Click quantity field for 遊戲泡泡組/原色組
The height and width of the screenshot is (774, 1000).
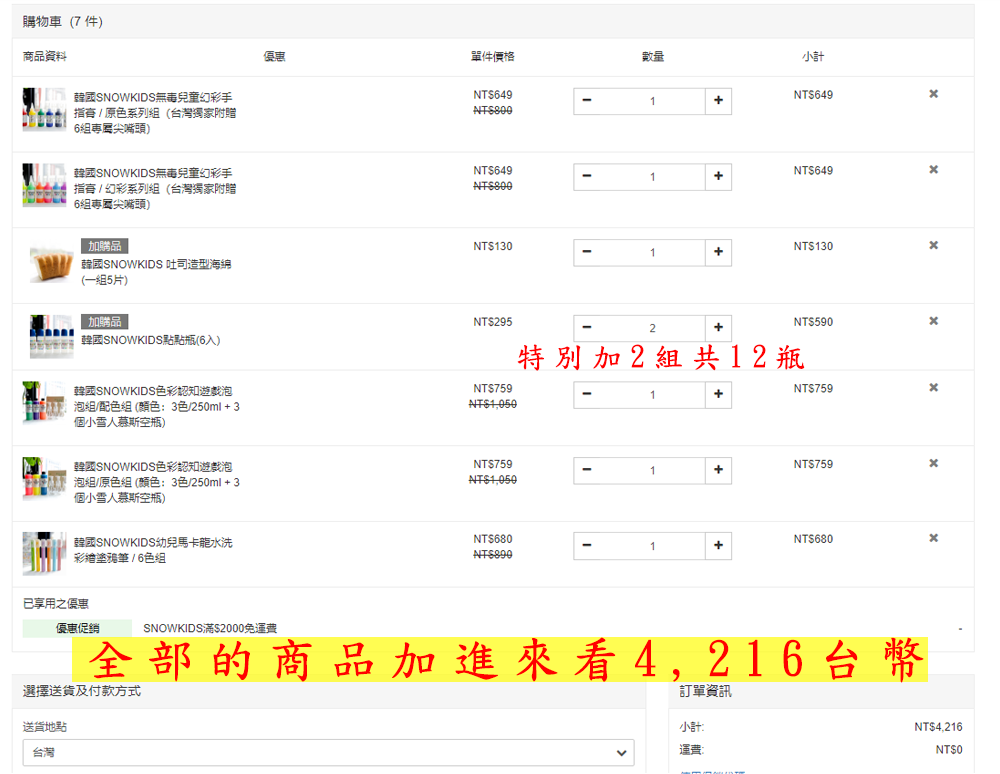point(652,471)
